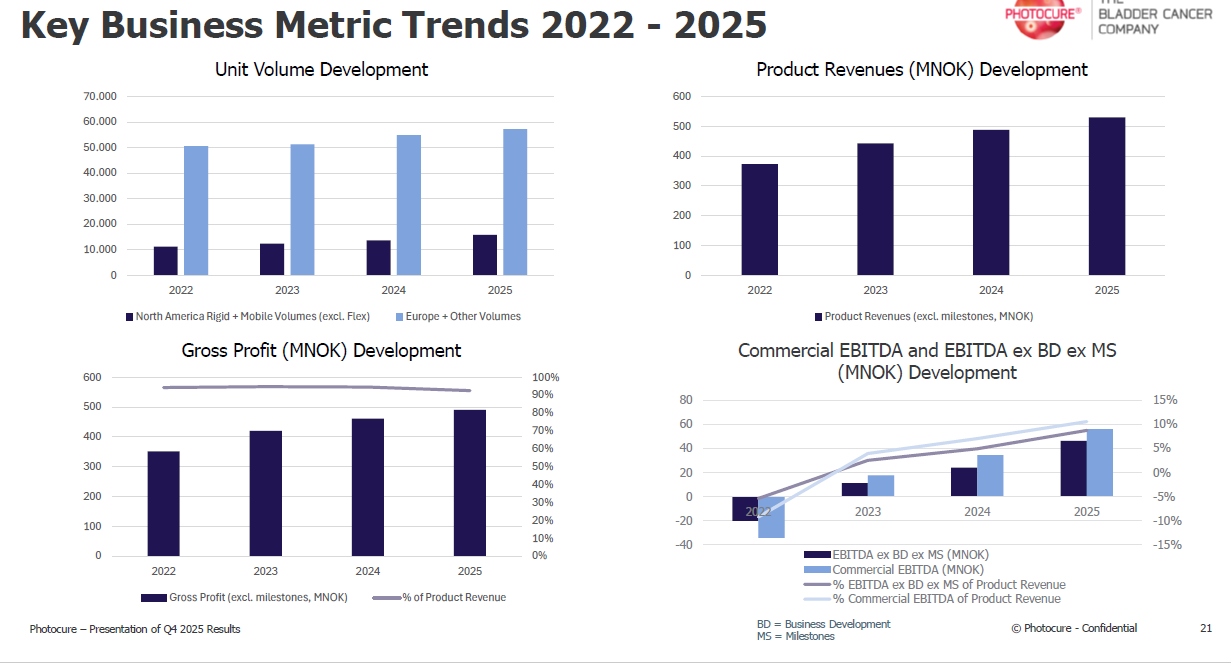Click the Product Revenues (MNOK) Development title

pyautogui.click(x=922, y=70)
